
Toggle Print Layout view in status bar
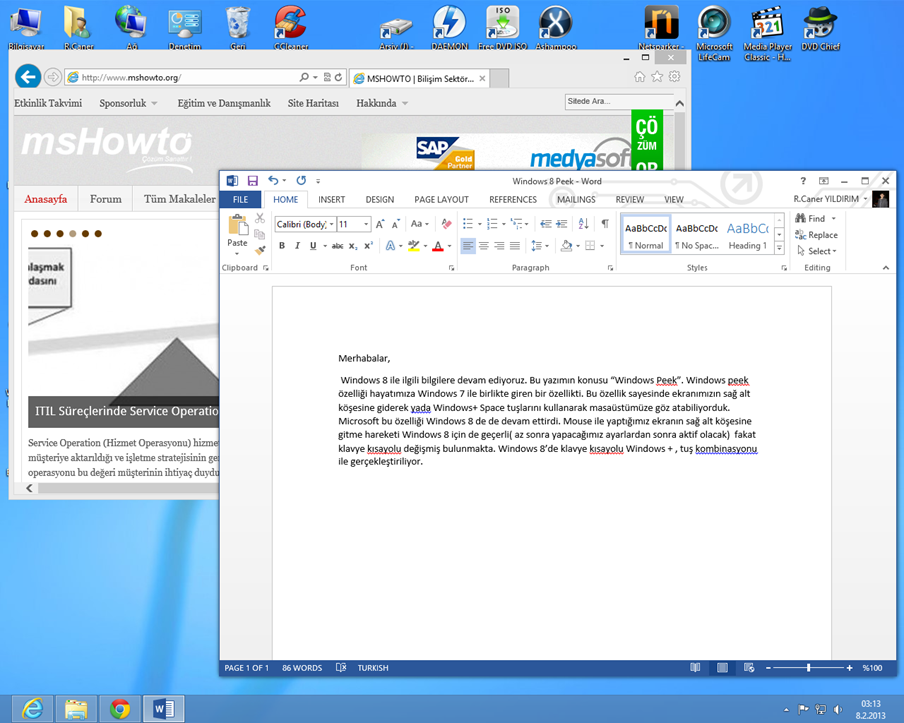pyautogui.click(x=722, y=668)
